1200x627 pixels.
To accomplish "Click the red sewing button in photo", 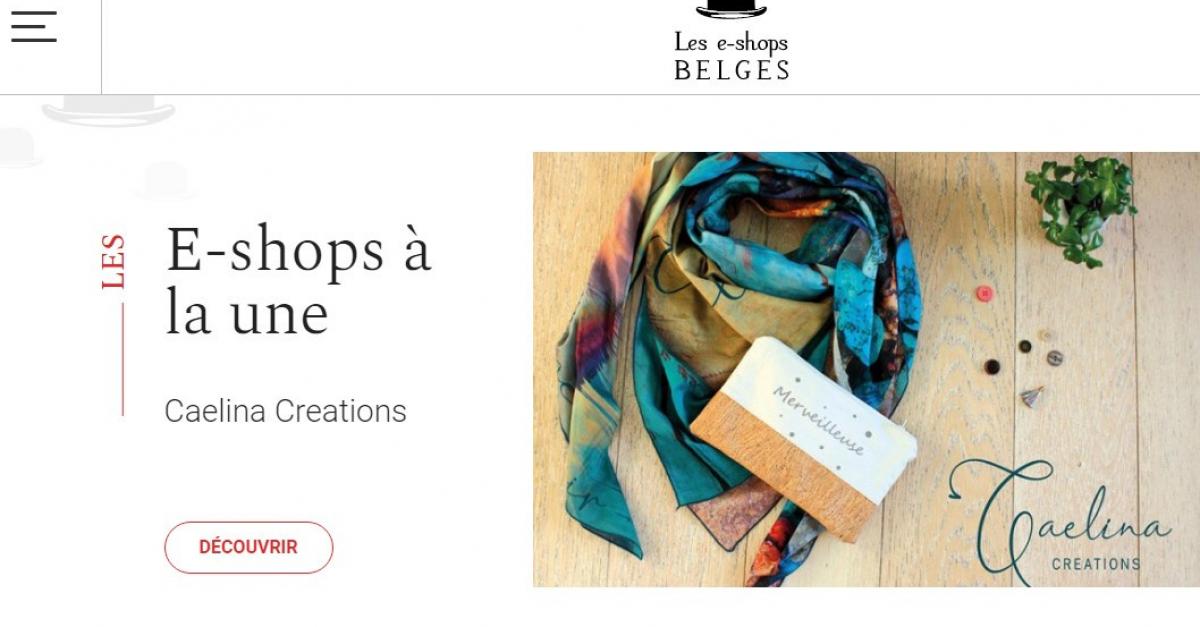I will pyautogui.click(x=984, y=293).
